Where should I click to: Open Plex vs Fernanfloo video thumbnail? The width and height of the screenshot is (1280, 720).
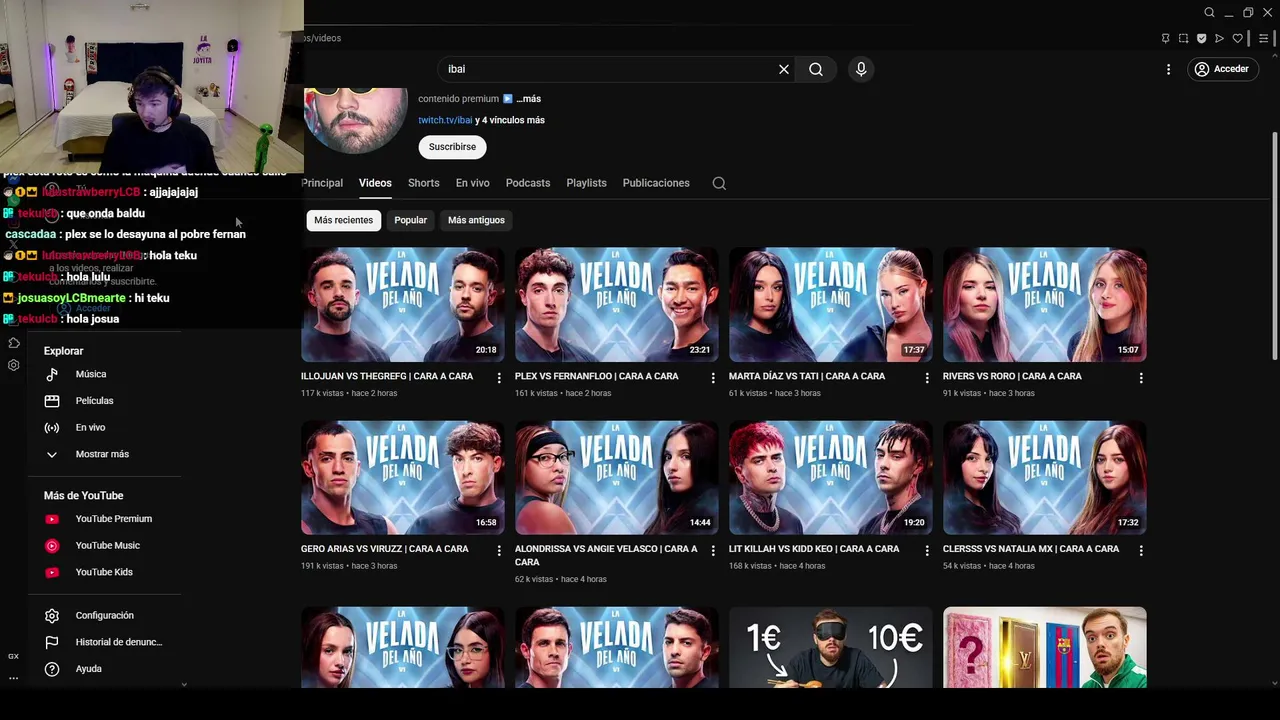[616, 305]
